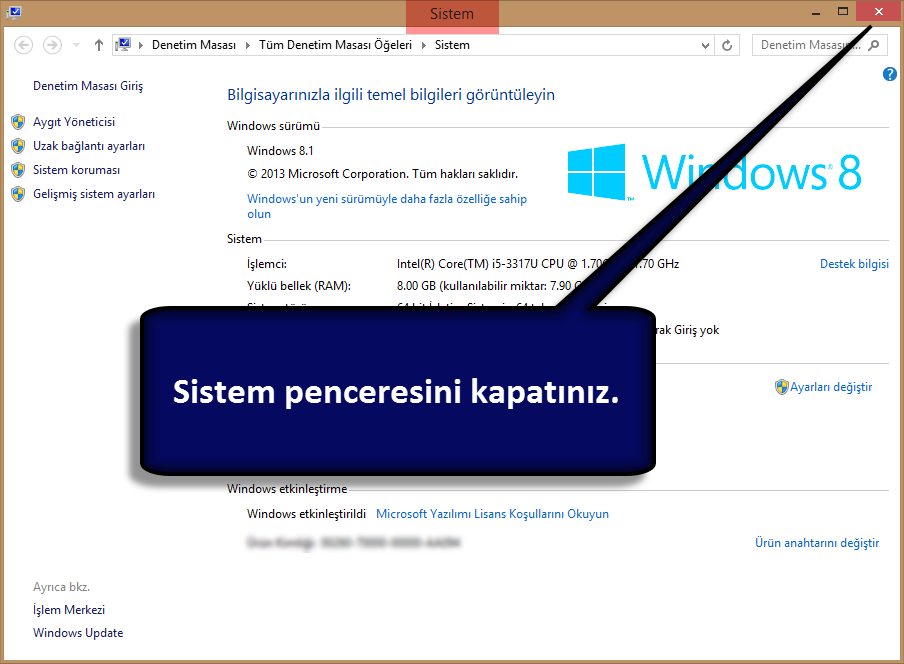Open the address bar history dropdown

click(705, 45)
